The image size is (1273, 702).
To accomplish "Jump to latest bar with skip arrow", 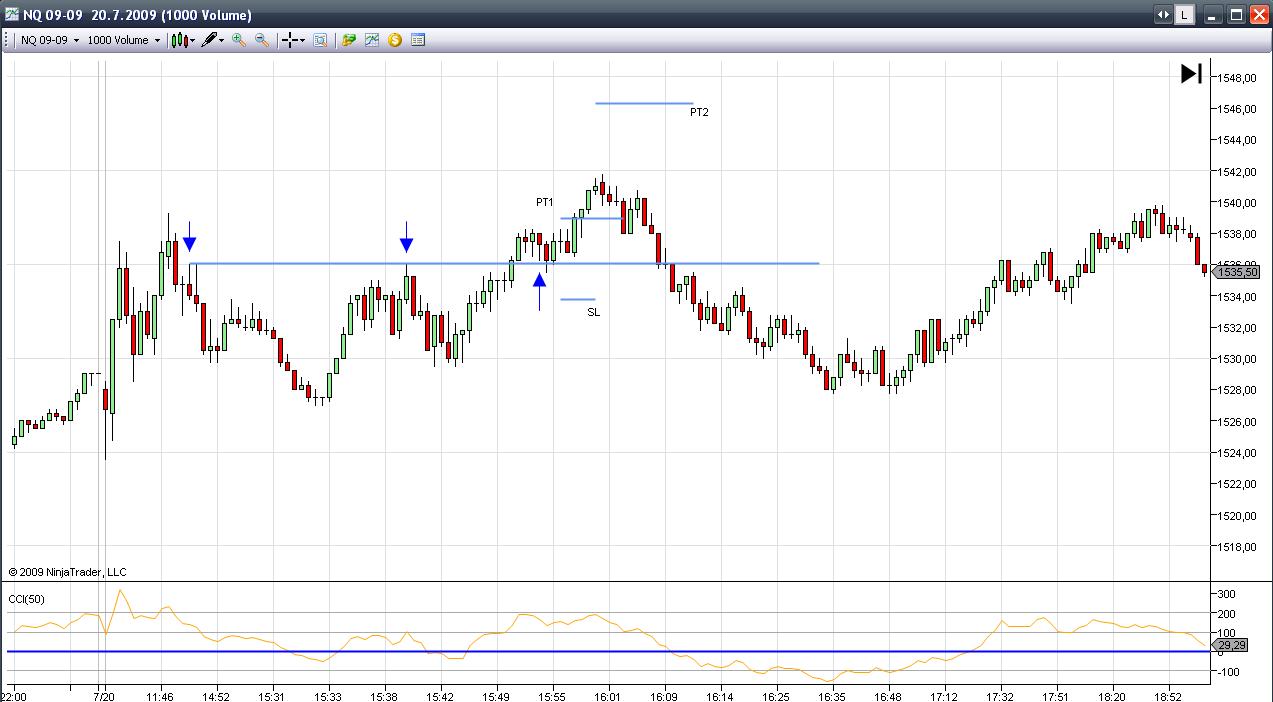I will tap(1191, 74).
